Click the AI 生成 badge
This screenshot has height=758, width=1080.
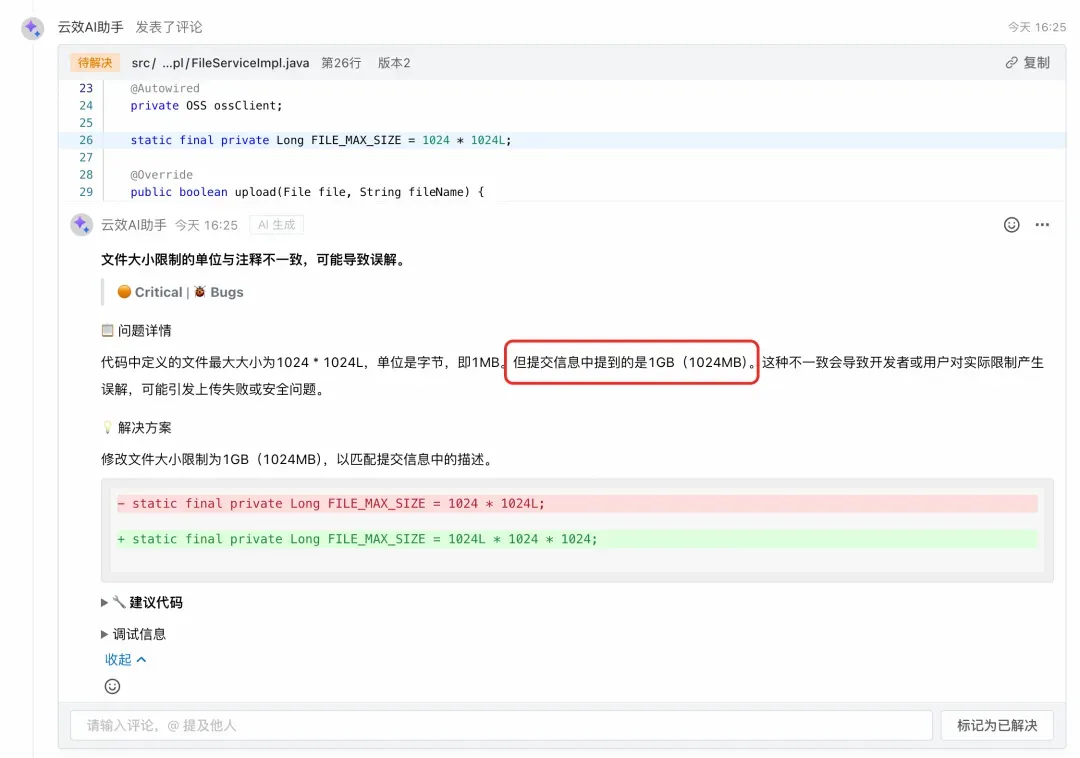[x=276, y=224]
